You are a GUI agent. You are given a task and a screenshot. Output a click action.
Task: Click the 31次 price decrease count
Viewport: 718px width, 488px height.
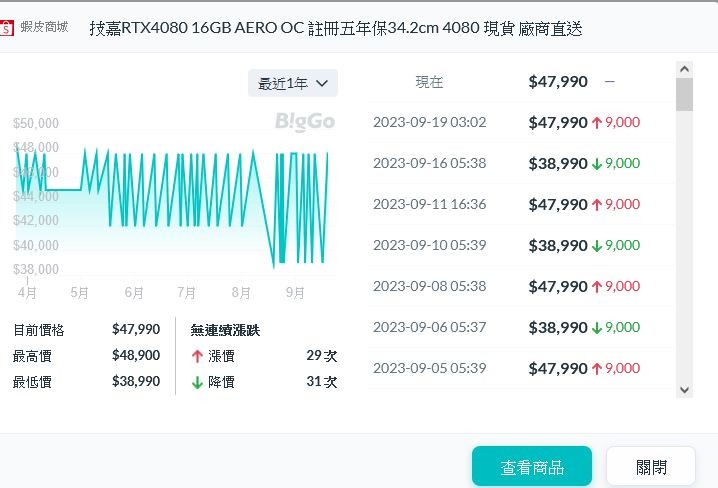322,382
